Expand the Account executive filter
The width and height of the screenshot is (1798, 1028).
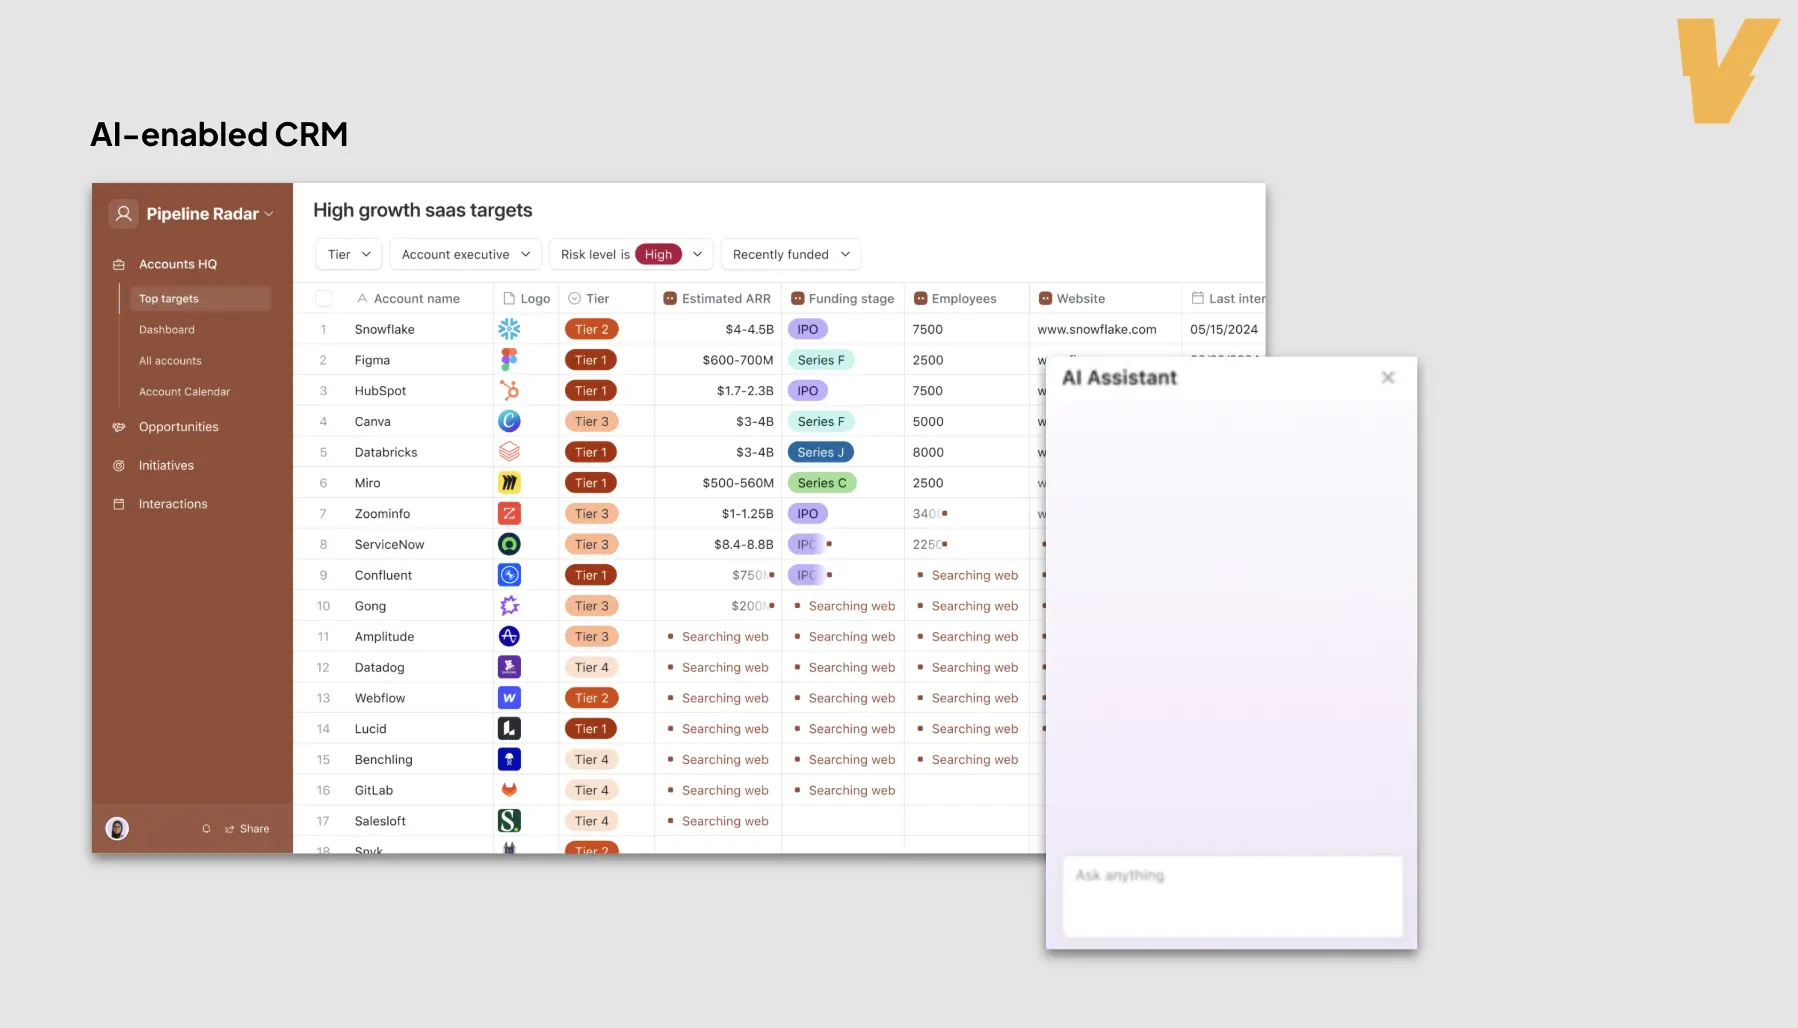(x=464, y=254)
